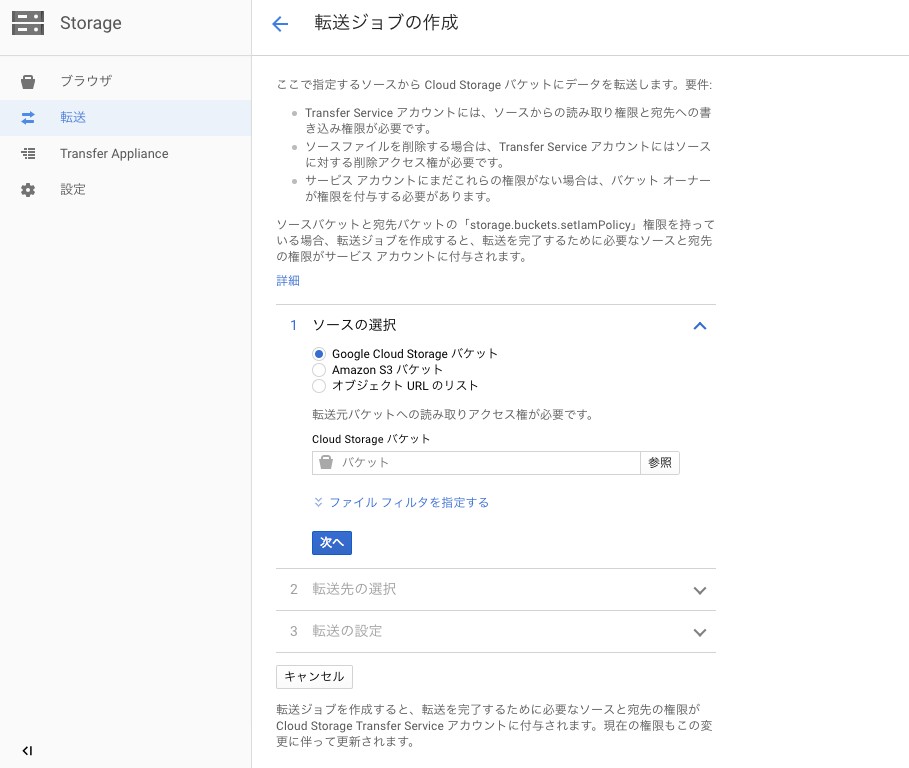
Task: Click the bucket icon inside the bucket field
Action: tap(326, 463)
